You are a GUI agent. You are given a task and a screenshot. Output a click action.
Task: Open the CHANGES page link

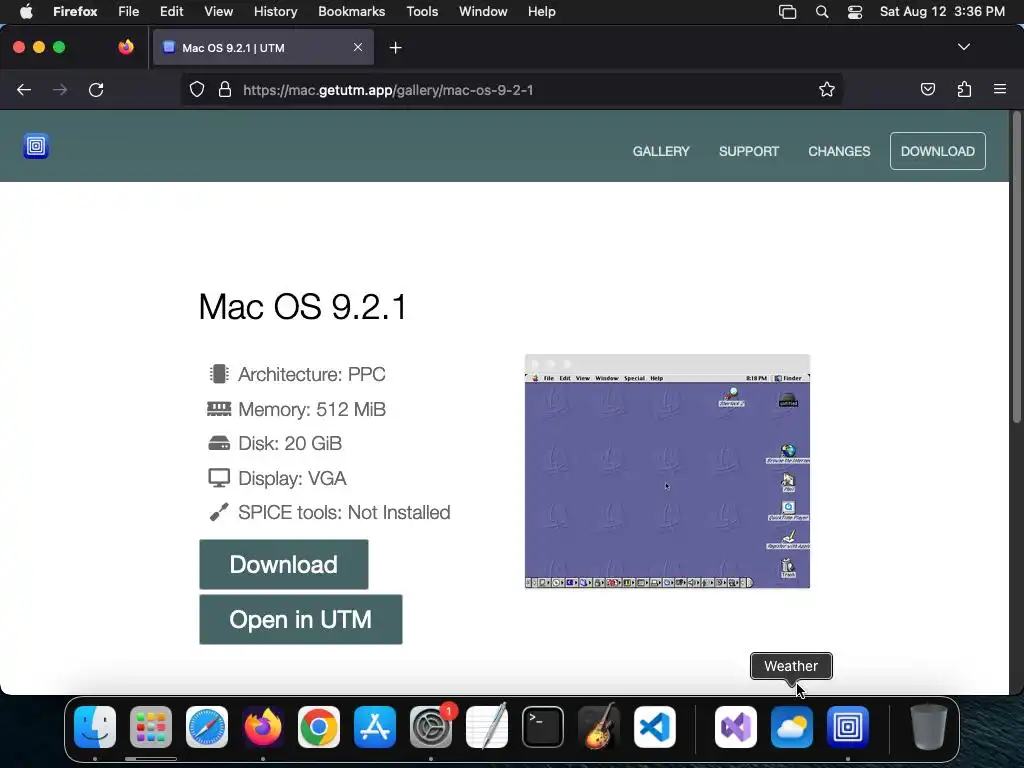[839, 152]
